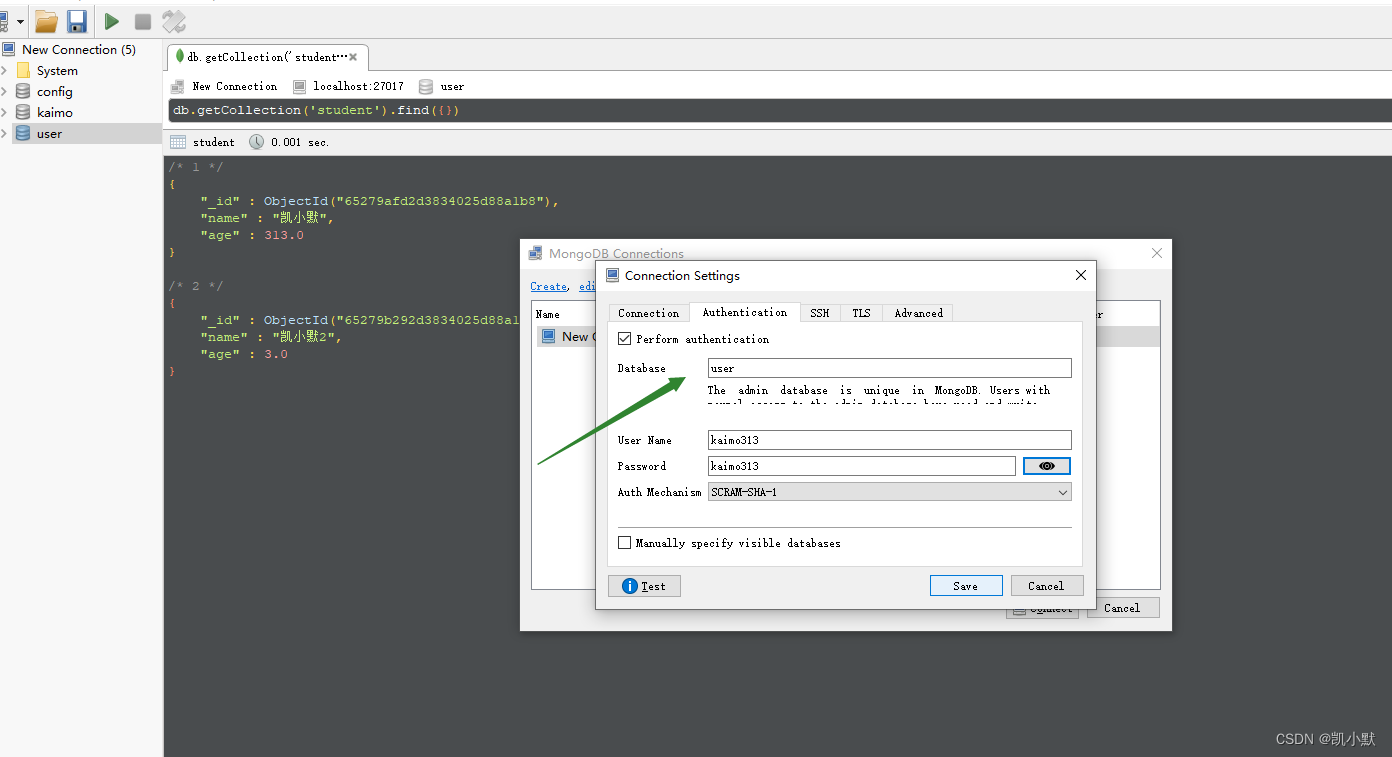1392x757 pixels.
Task: Expand the config database node
Action: pos(4,92)
